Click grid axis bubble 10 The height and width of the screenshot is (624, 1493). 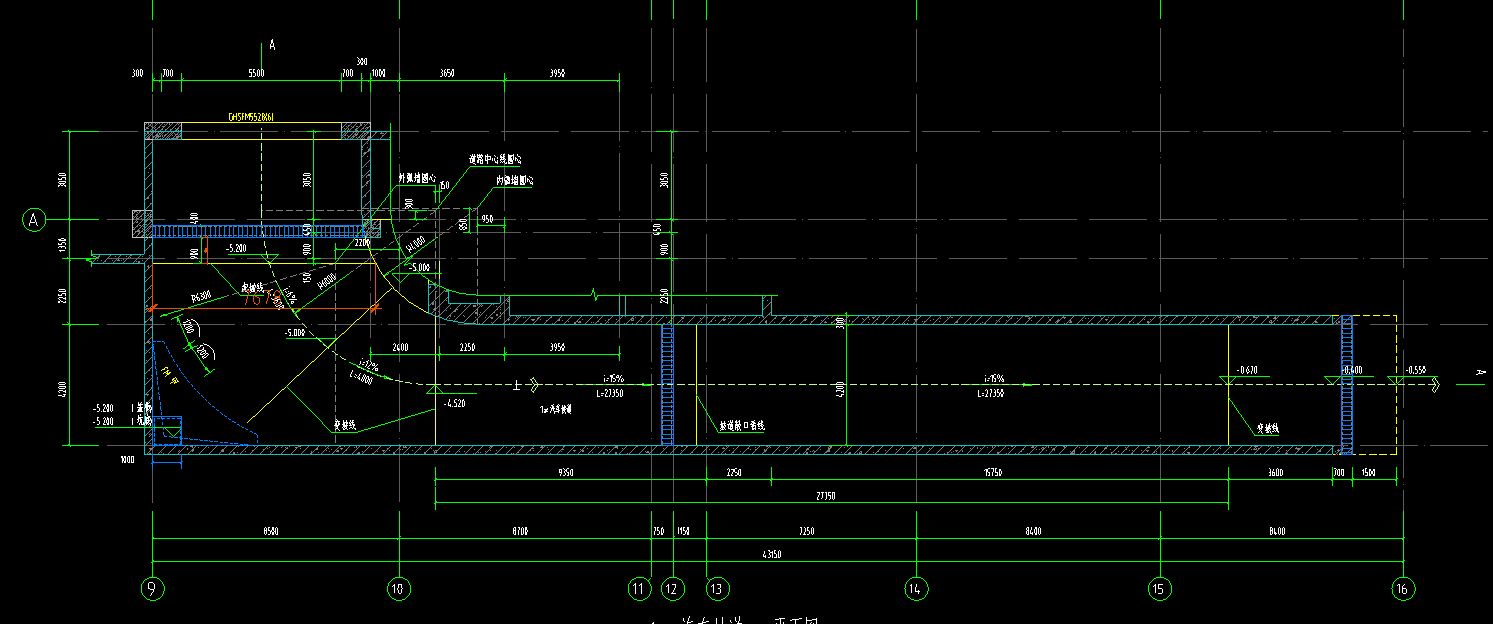[x=398, y=589]
